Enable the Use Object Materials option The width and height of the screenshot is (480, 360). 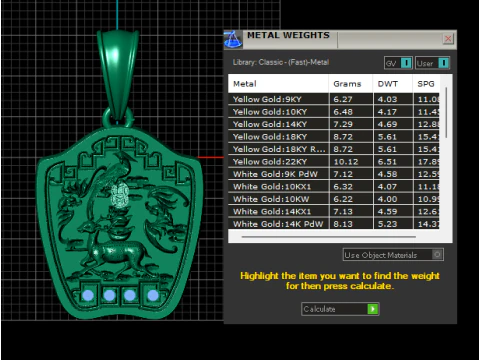[393, 255]
